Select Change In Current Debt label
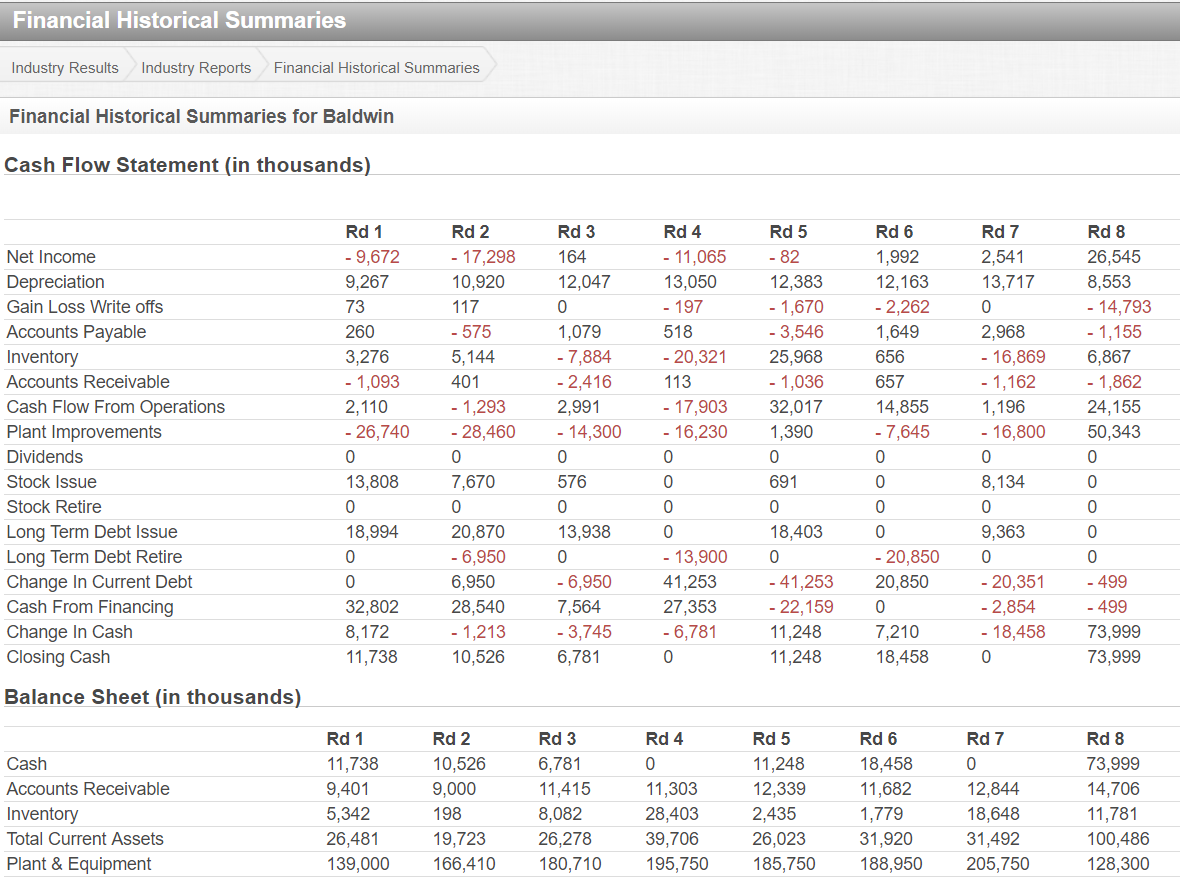This screenshot has width=1180, height=877. click(x=99, y=582)
